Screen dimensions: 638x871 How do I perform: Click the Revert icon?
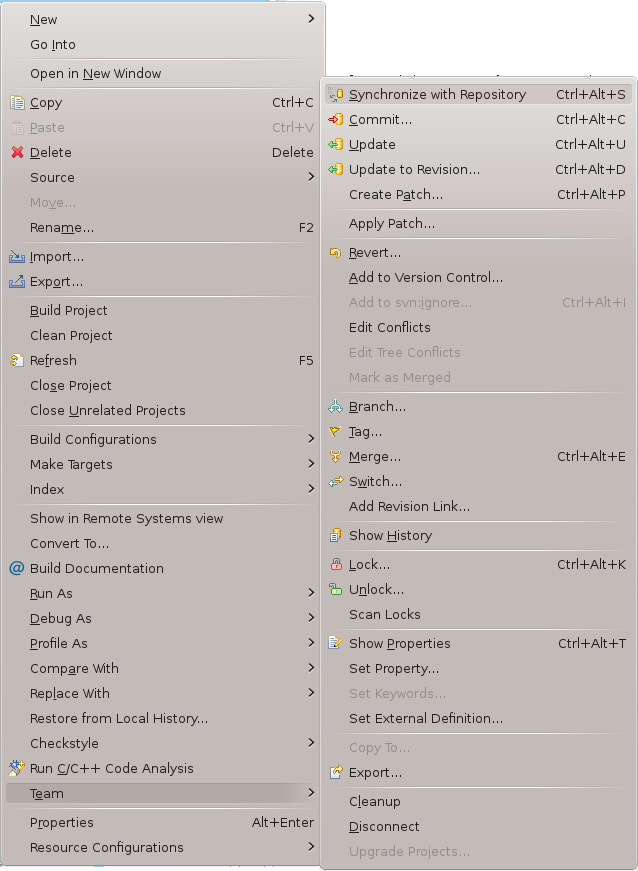tap(336, 253)
